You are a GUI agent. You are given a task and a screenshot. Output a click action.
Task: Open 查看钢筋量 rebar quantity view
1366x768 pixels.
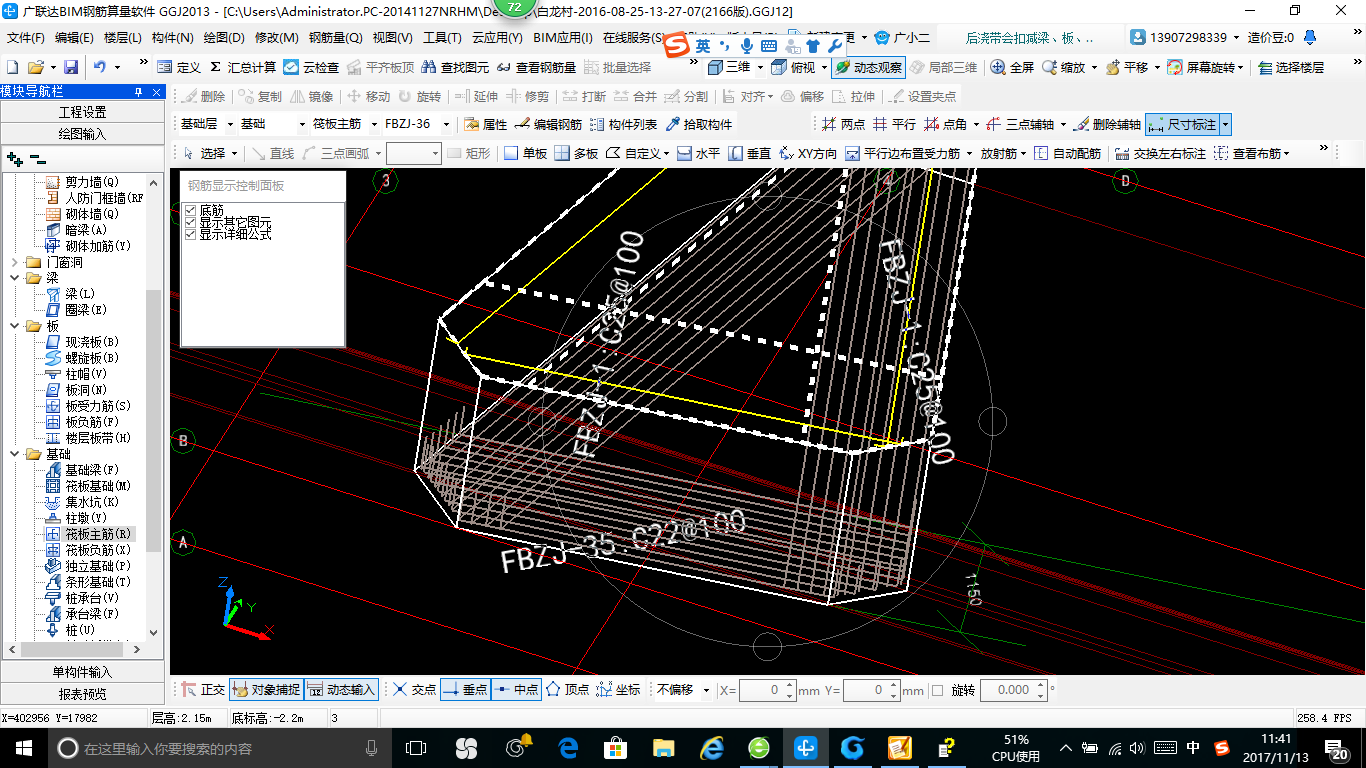point(536,67)
